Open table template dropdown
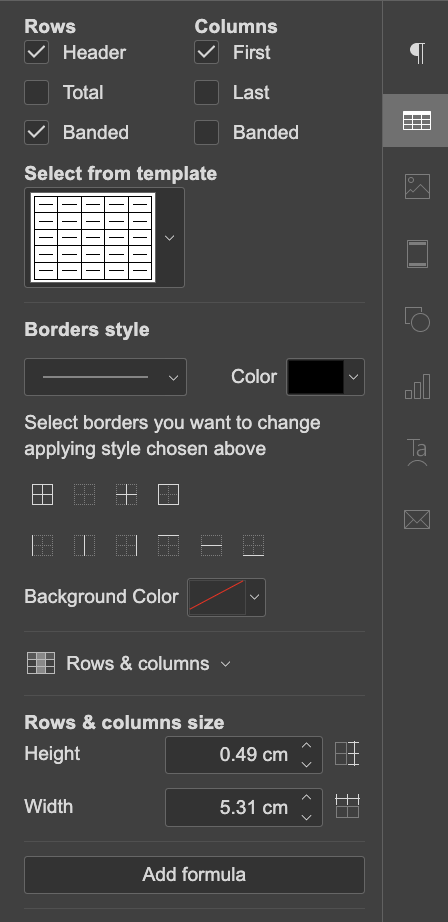Viewport: 448px width, 922px height. [169, 238]
